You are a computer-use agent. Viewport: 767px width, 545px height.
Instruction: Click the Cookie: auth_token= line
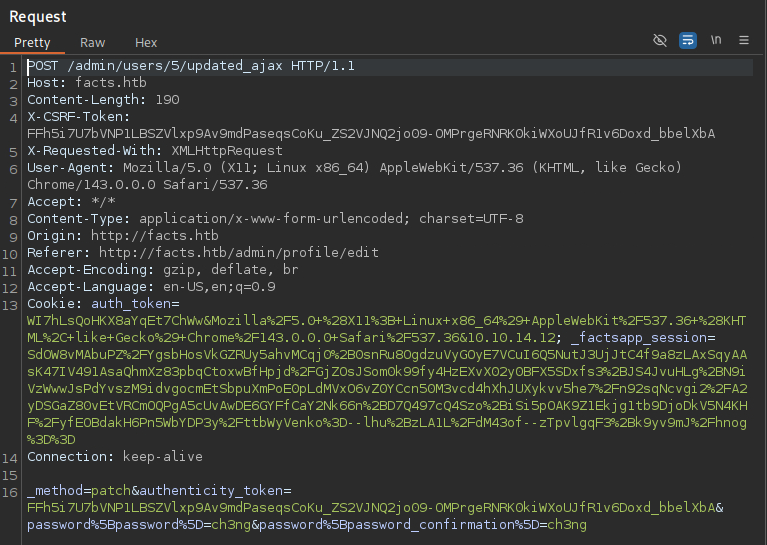103,304
